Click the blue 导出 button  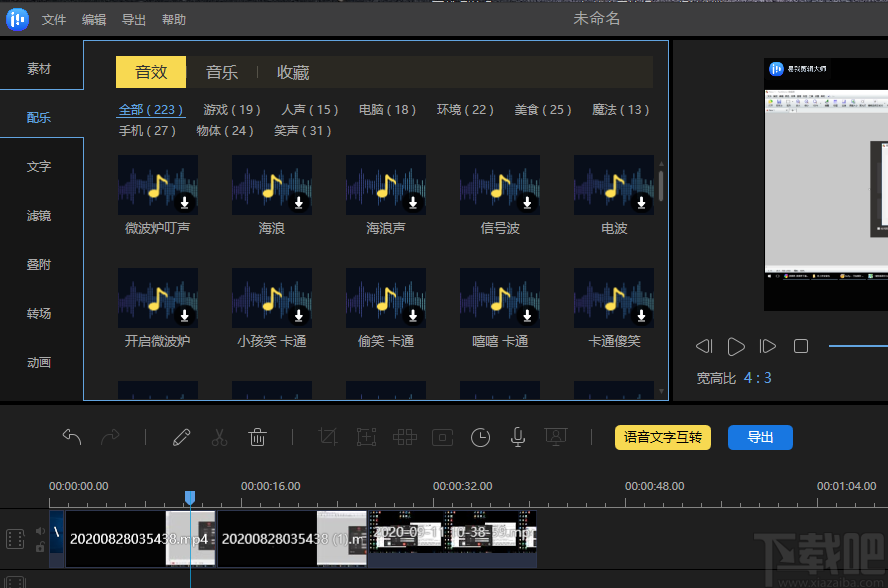tap(760, 437)
